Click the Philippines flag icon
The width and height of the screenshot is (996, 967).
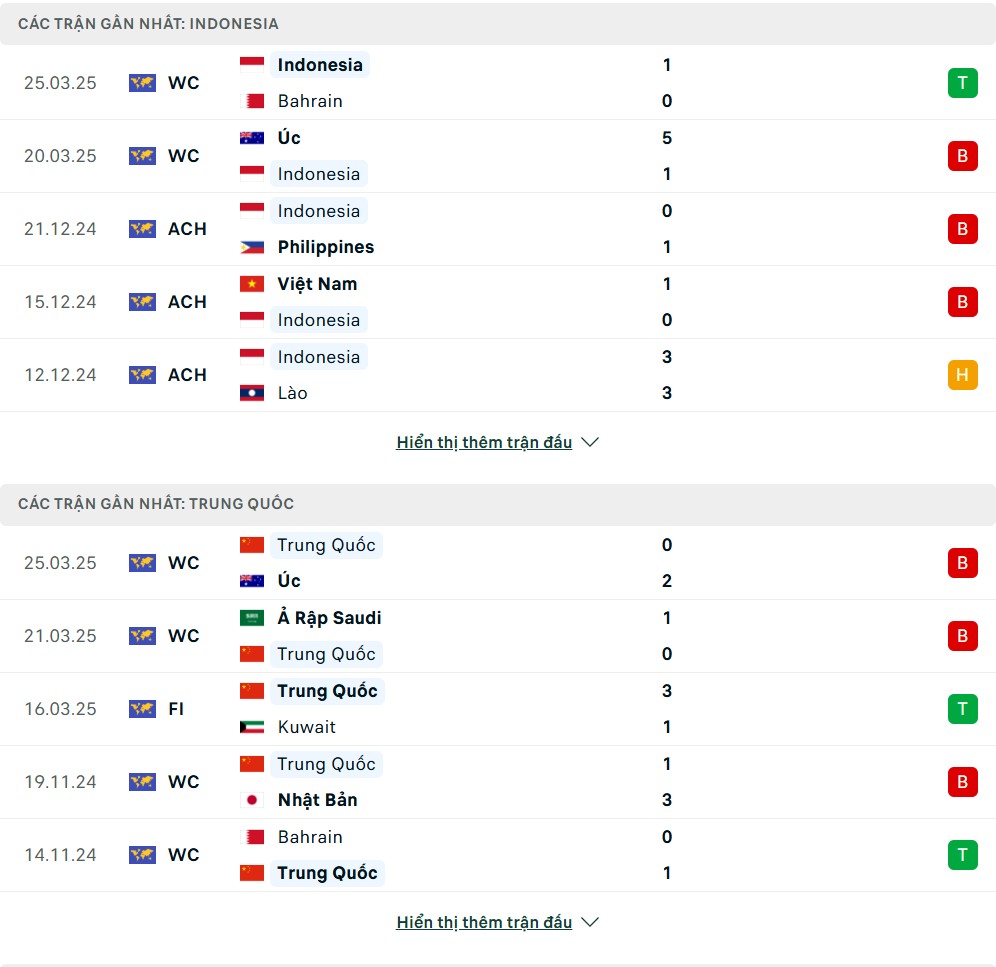point(252,247)
